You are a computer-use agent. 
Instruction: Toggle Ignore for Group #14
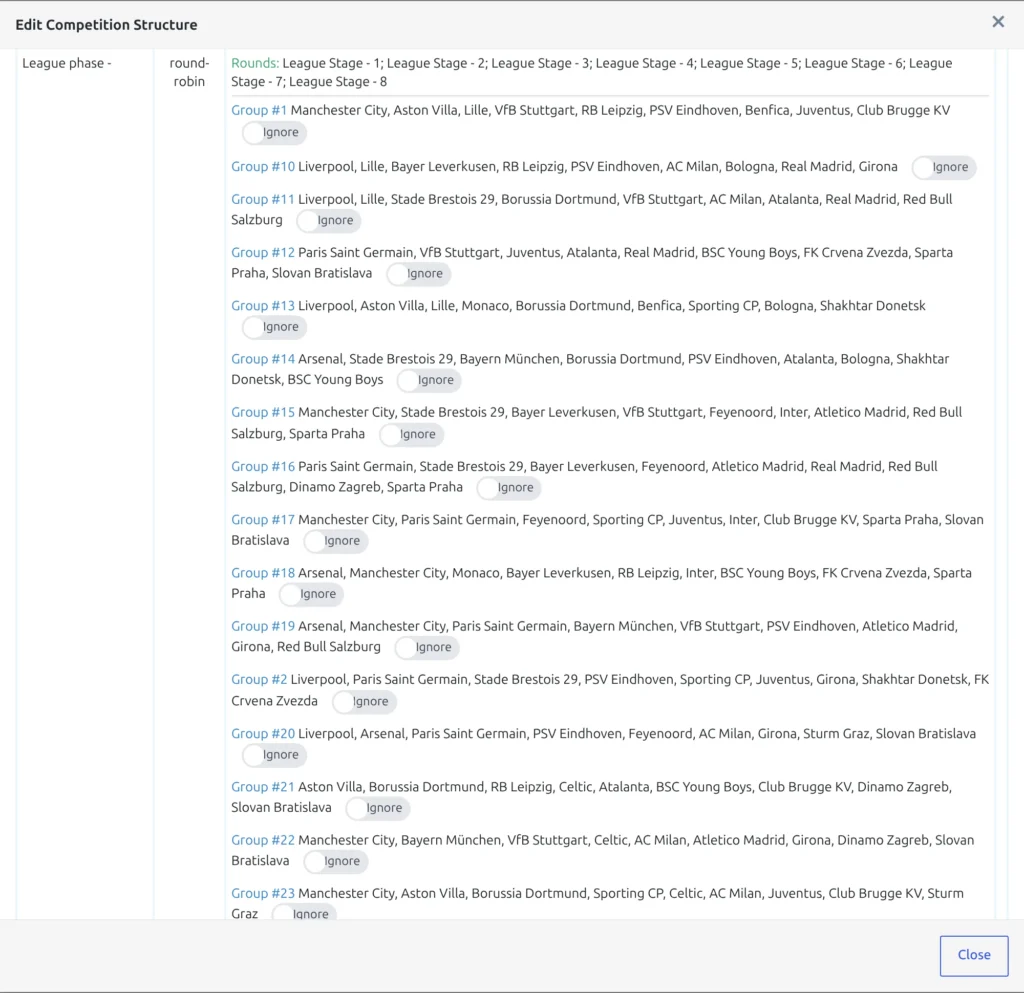pyautogui.click(x=429, y=380)
